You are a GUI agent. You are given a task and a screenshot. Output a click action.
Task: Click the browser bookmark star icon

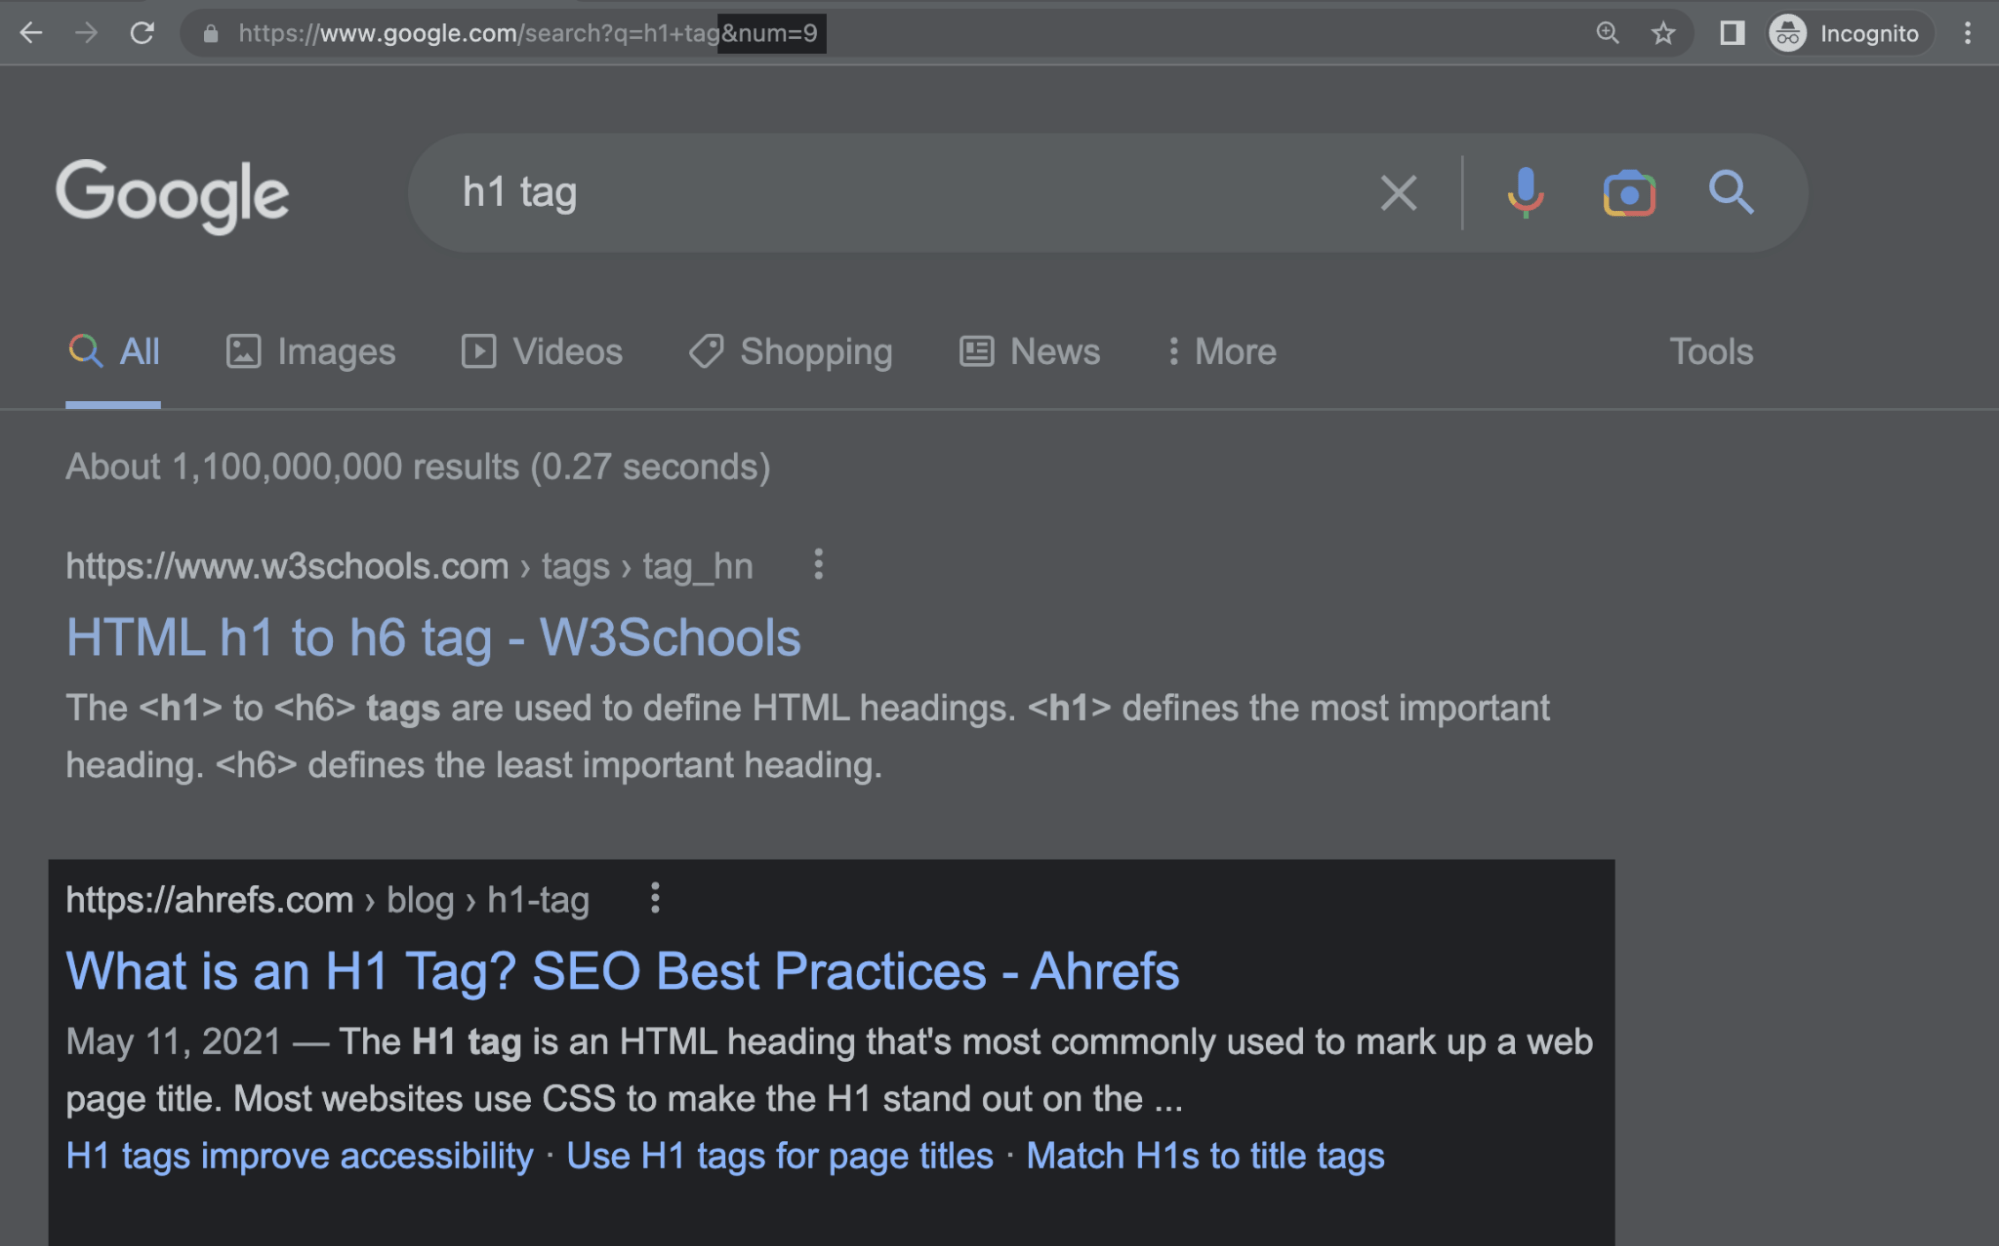(1660, 32)
